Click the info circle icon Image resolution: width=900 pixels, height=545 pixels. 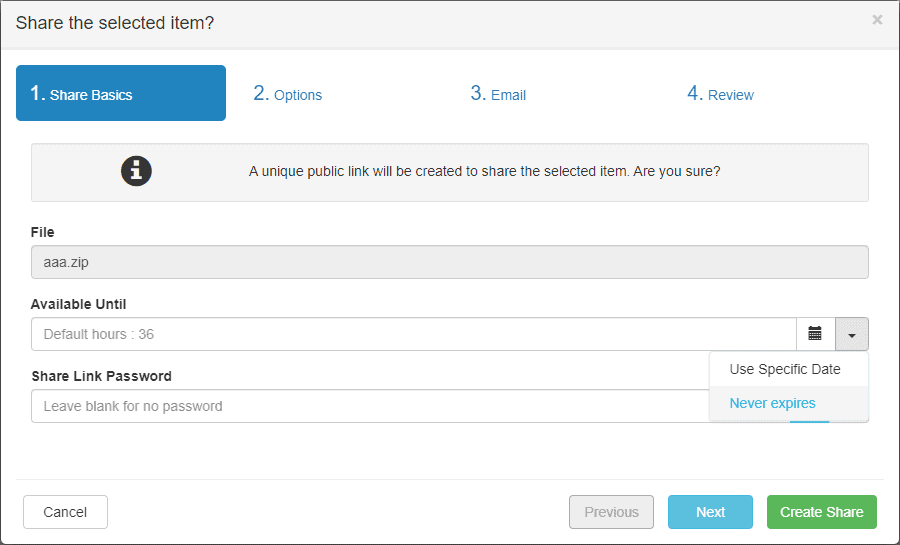tap(136, 171)
